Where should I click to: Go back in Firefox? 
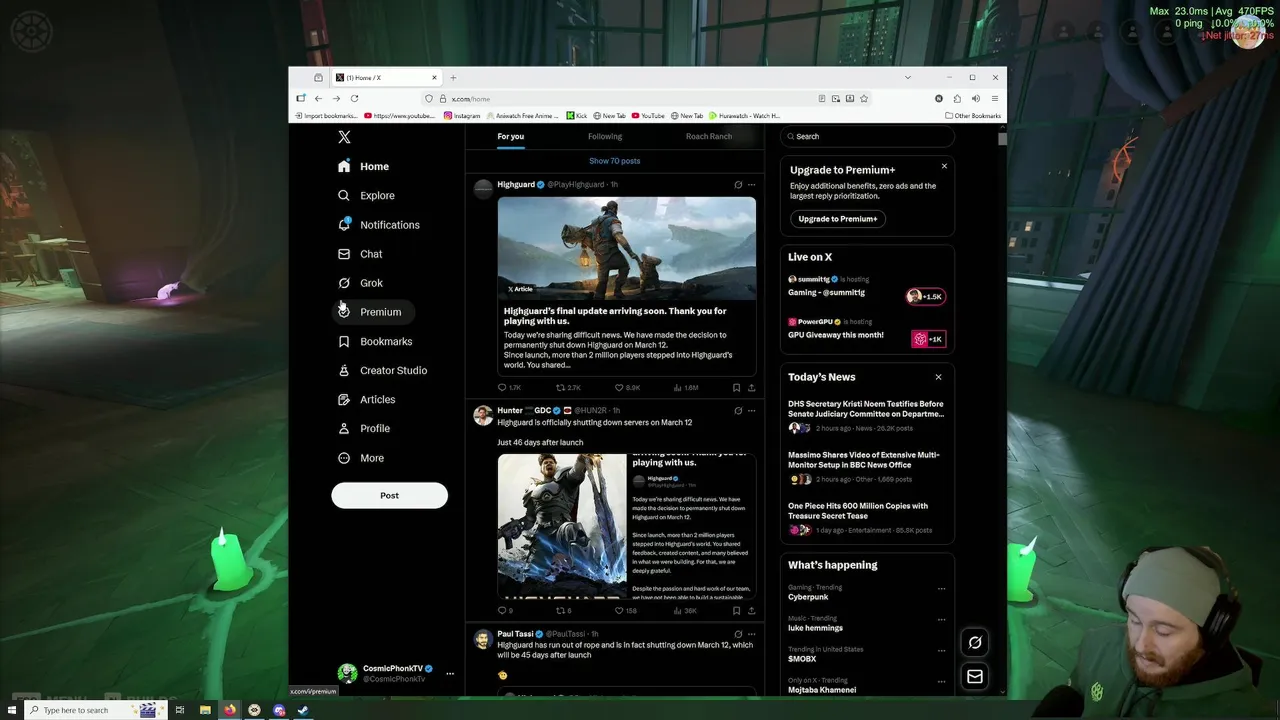pos(318,98)
